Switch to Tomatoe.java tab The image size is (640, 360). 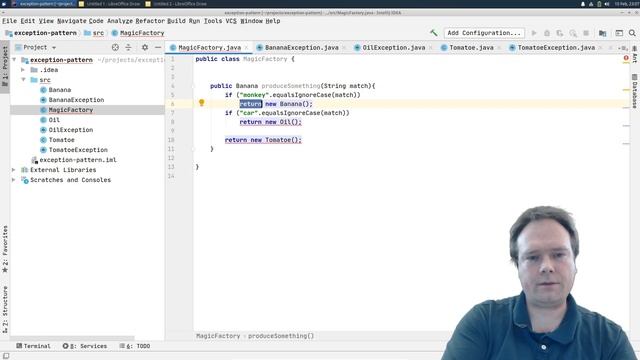point(471,48)
